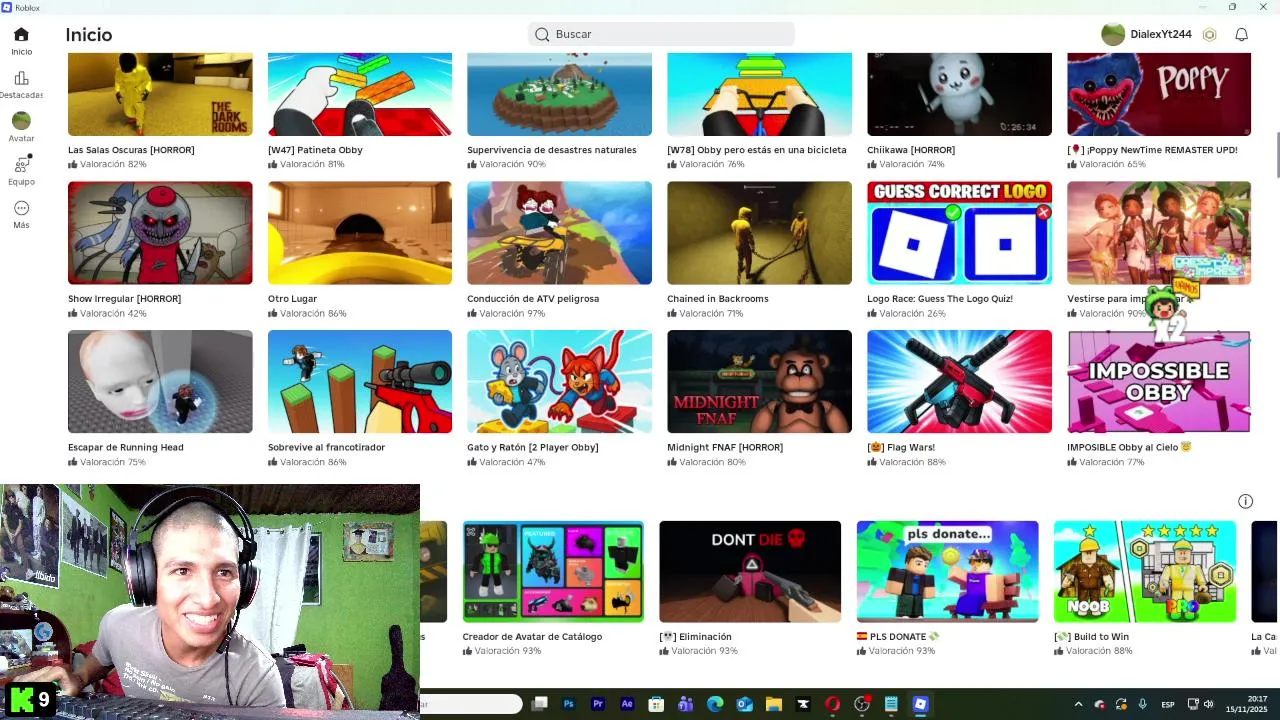Screen dimensions: 1280x720
Task: Open Microsoft Edge from the taskbar
Action: coord(715,704)
